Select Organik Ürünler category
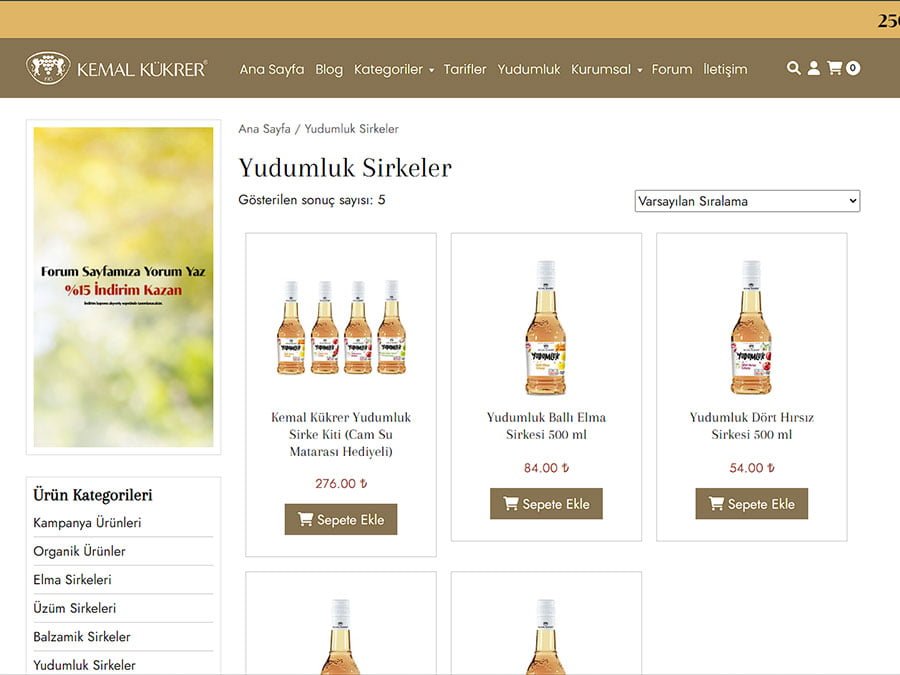Screen dimensions: 900x675 coord(79,551)
